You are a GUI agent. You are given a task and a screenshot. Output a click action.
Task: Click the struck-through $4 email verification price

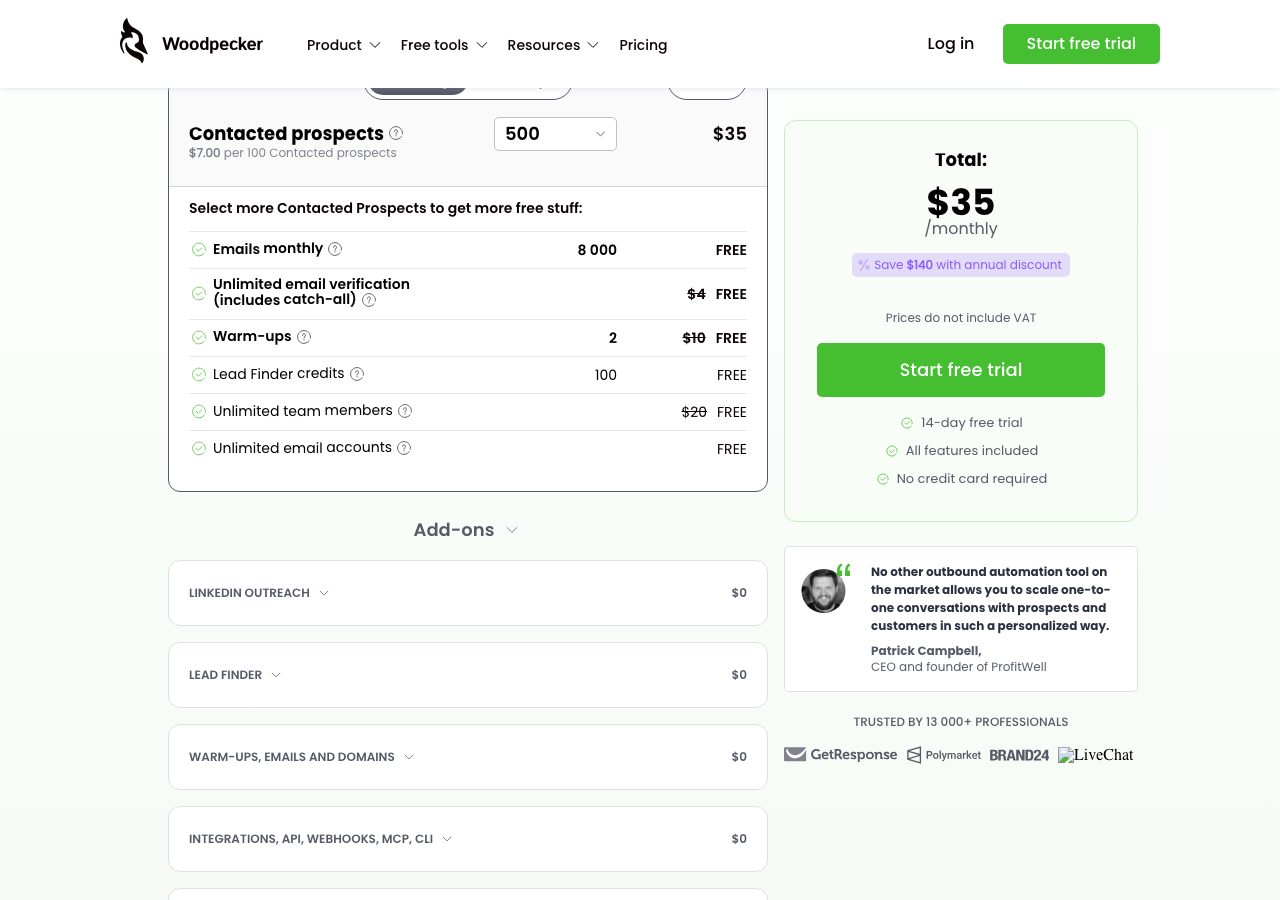696,294
